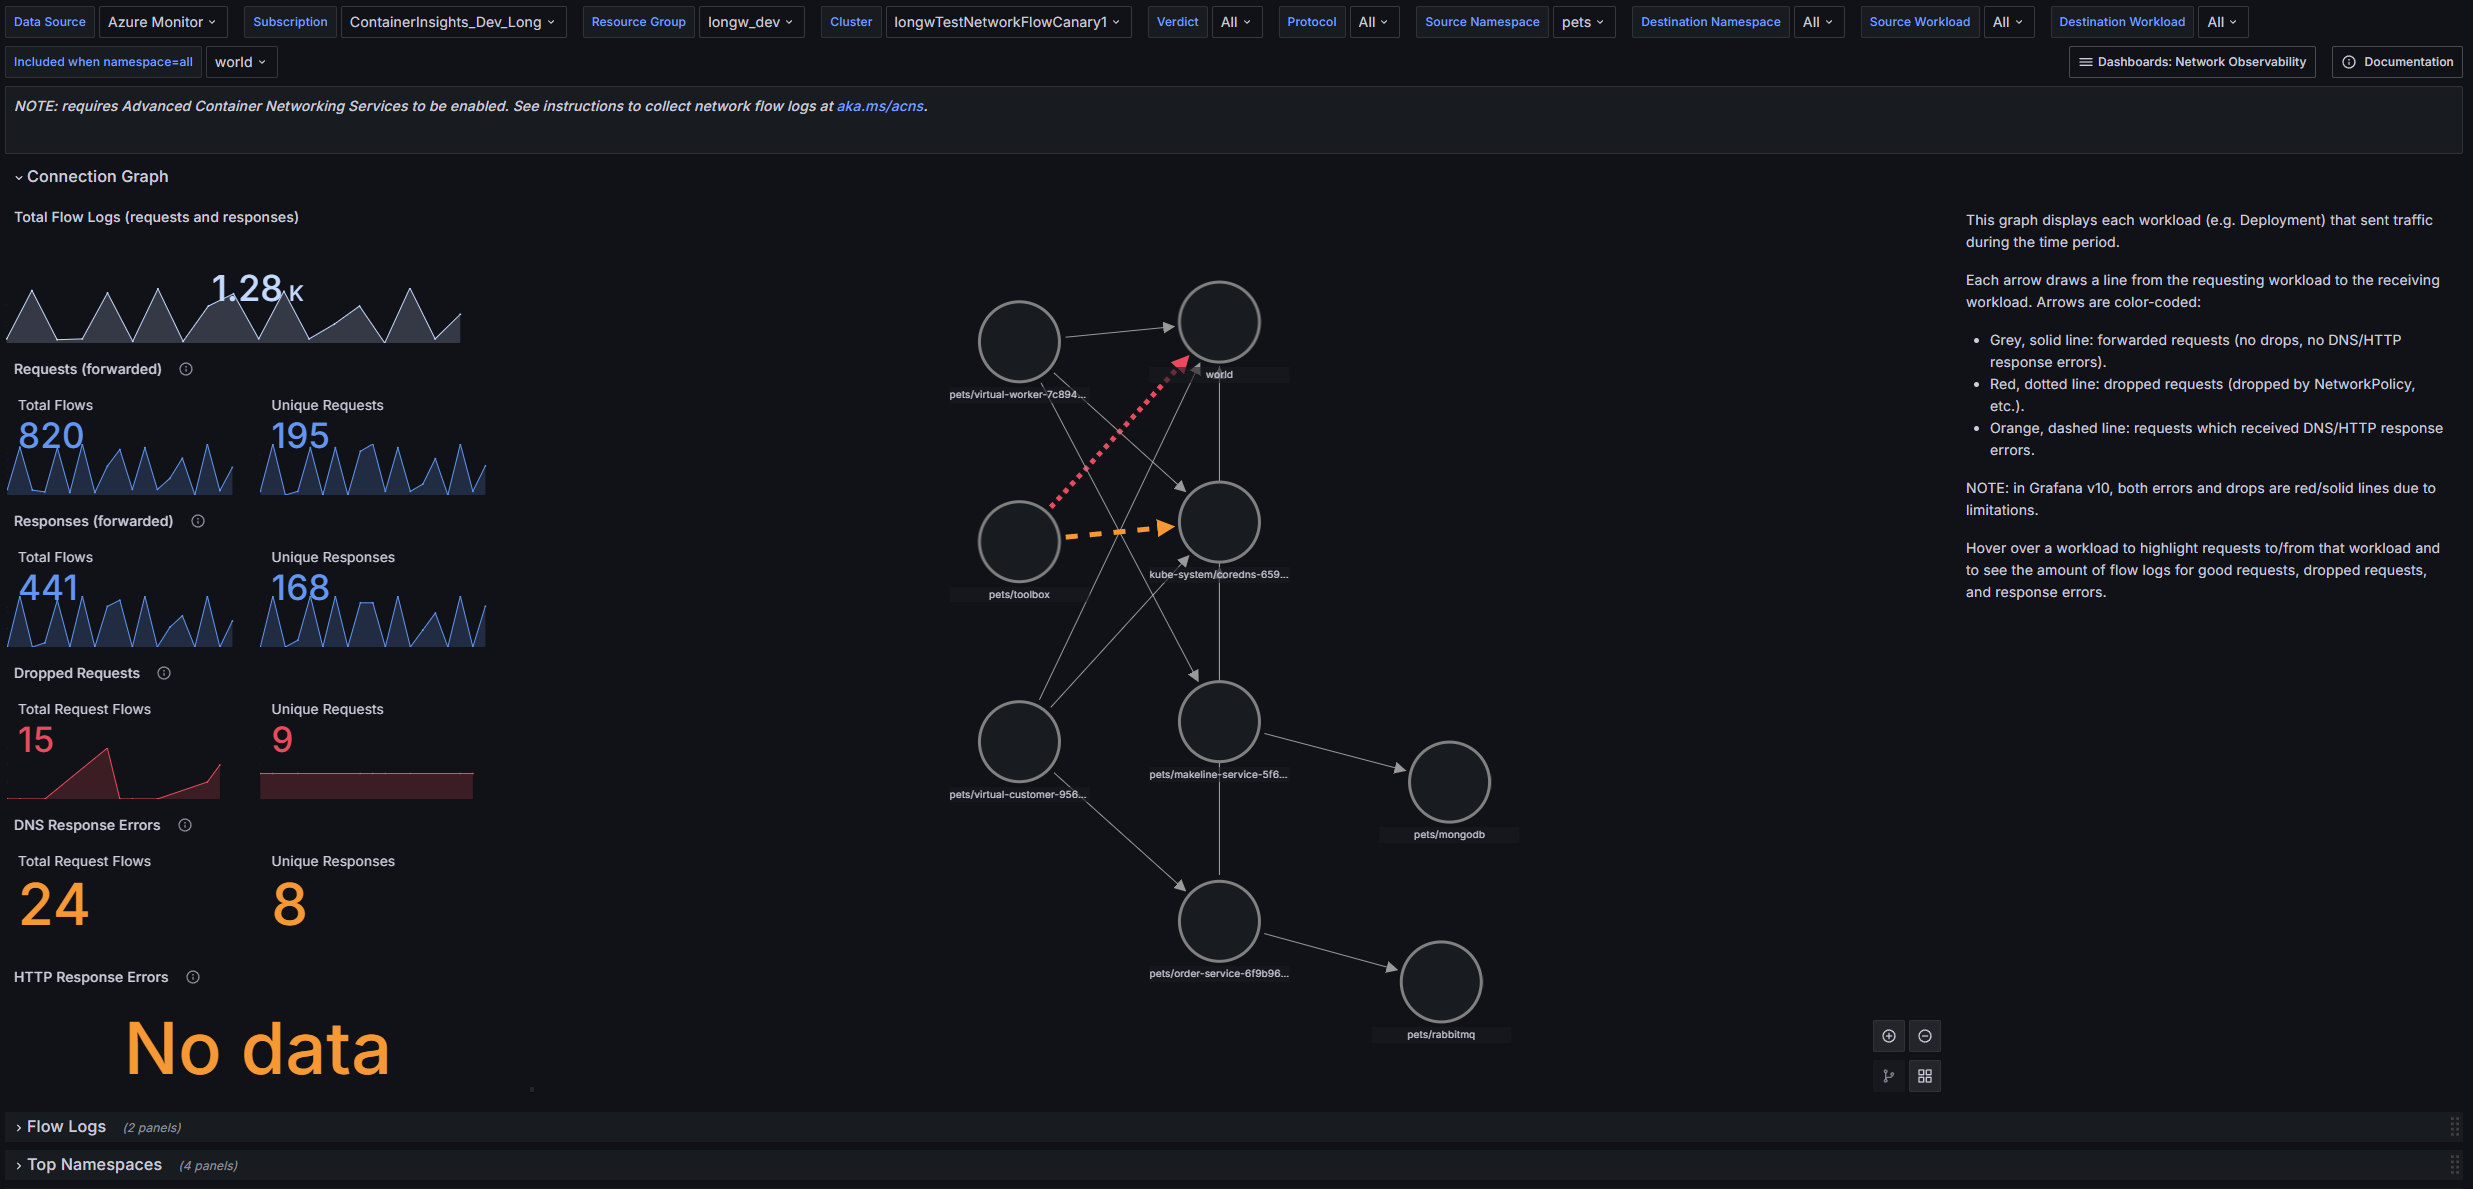The width and height of the screenshot is (2473, 1189).
Task: Open the Cluster longwTestNetworkFlowCanary1 dropdown
Action: [1007, 22]
